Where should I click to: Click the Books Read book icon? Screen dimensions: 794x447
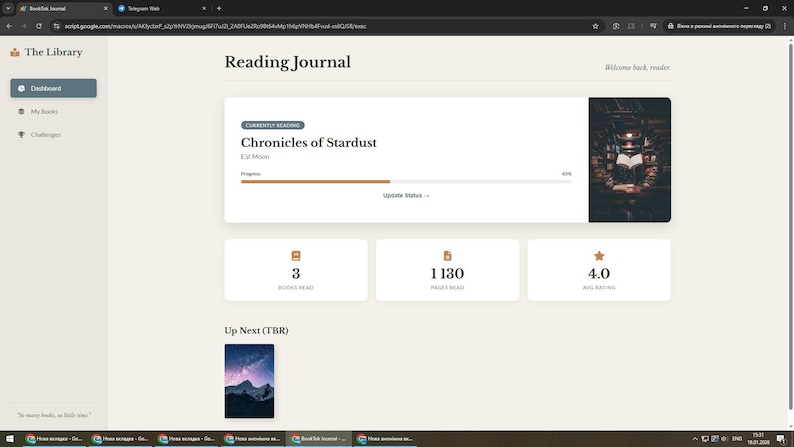point(296,256)
